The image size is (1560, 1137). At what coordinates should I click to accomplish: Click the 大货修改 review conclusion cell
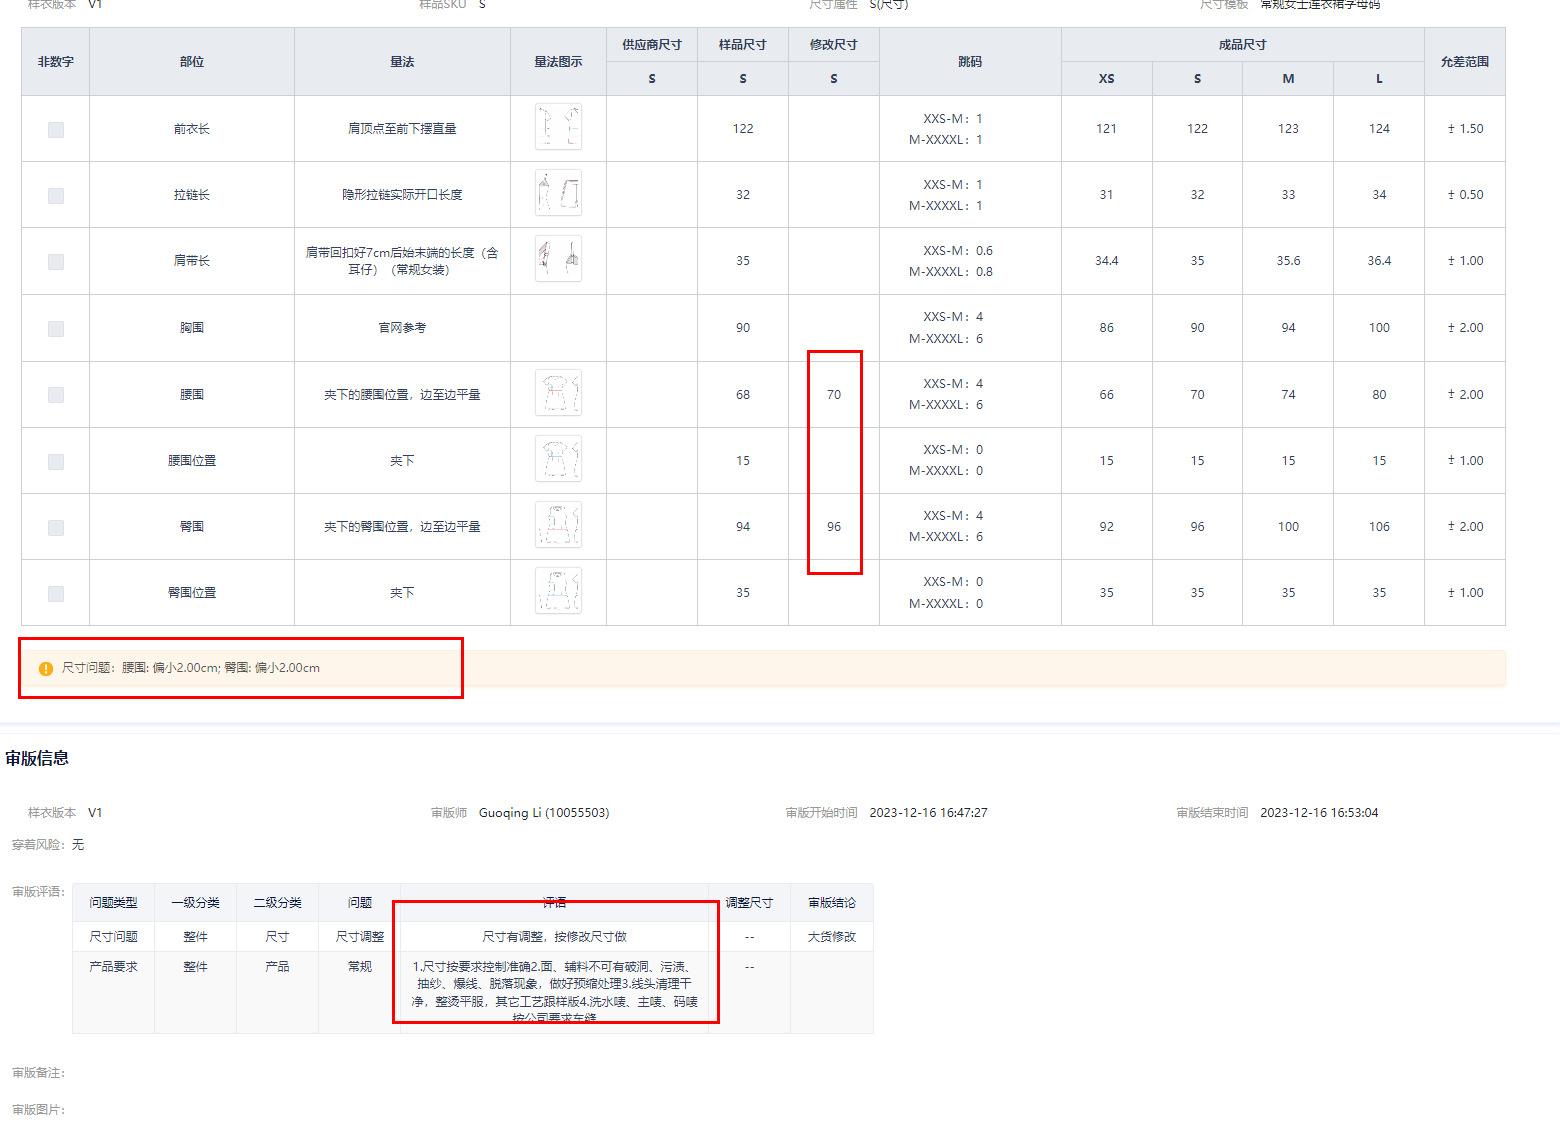click(x=831, y=937)
